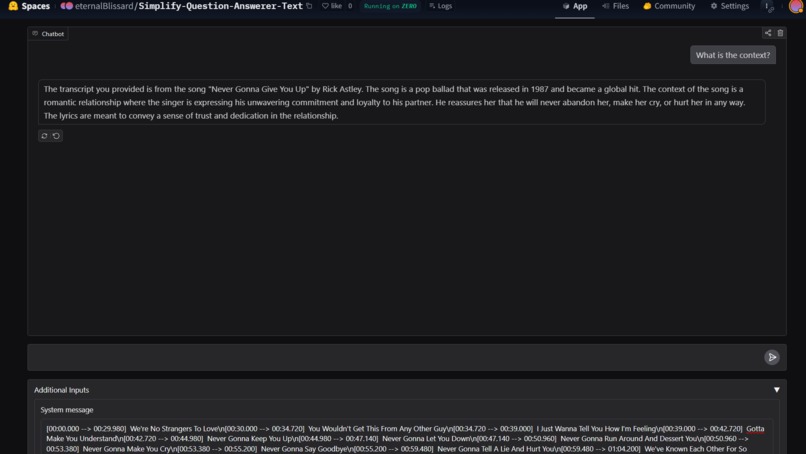Click the System message label
Image resolution: width=806 pixels, height=454 pixels.
(x=67, y=410)
